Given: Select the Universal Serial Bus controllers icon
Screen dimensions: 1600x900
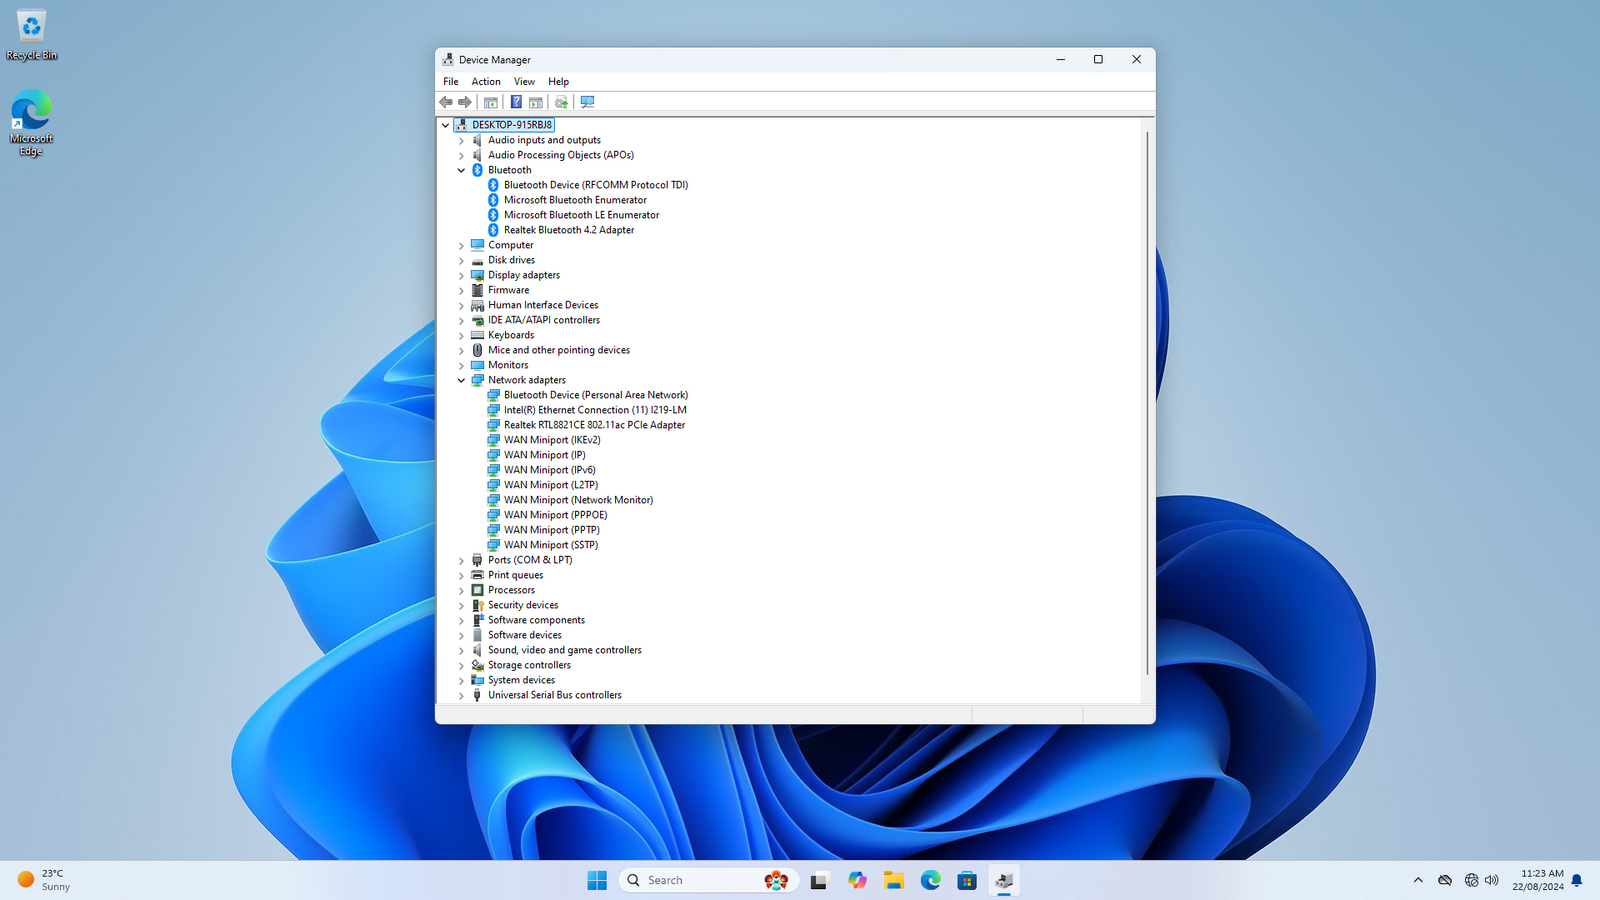Looking at the screenshot, I should tap(477, 695).
